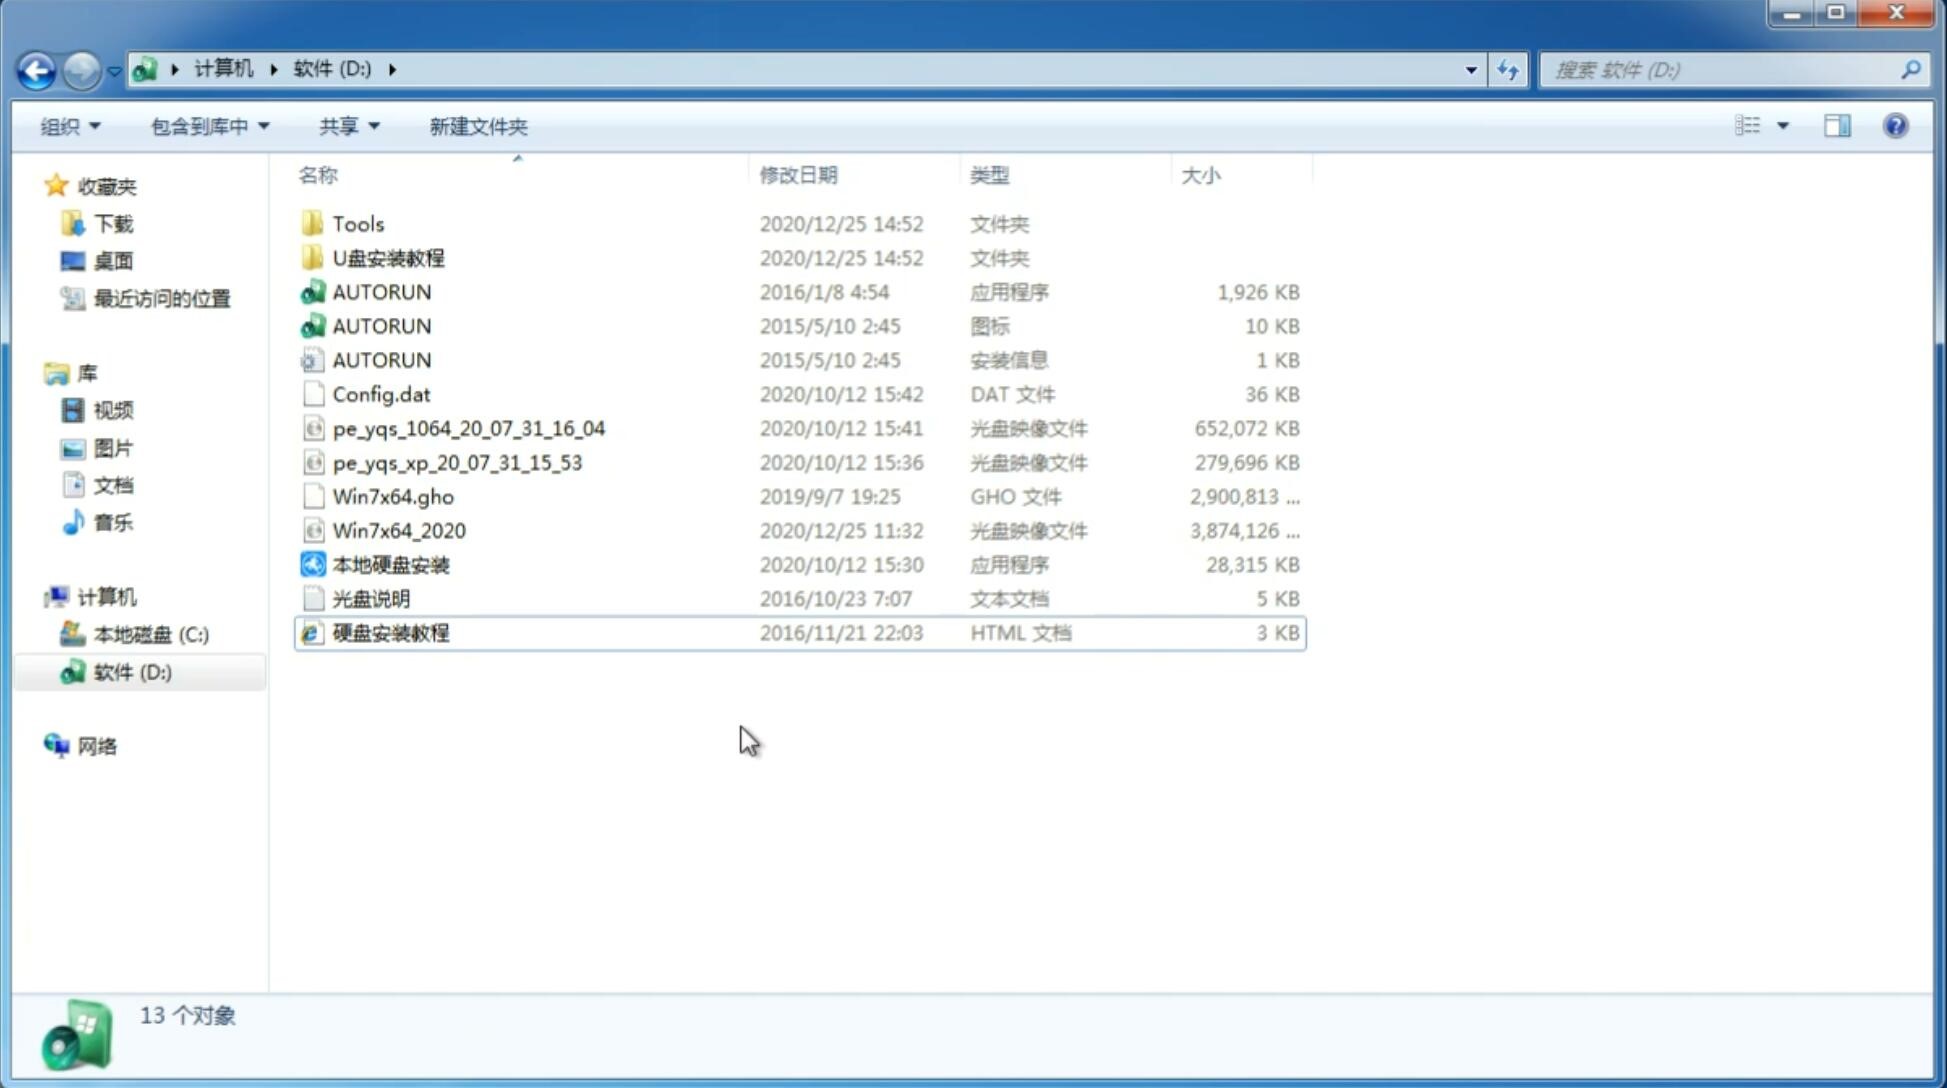Launch 本地硬盘安装 application

coord(390,564)
